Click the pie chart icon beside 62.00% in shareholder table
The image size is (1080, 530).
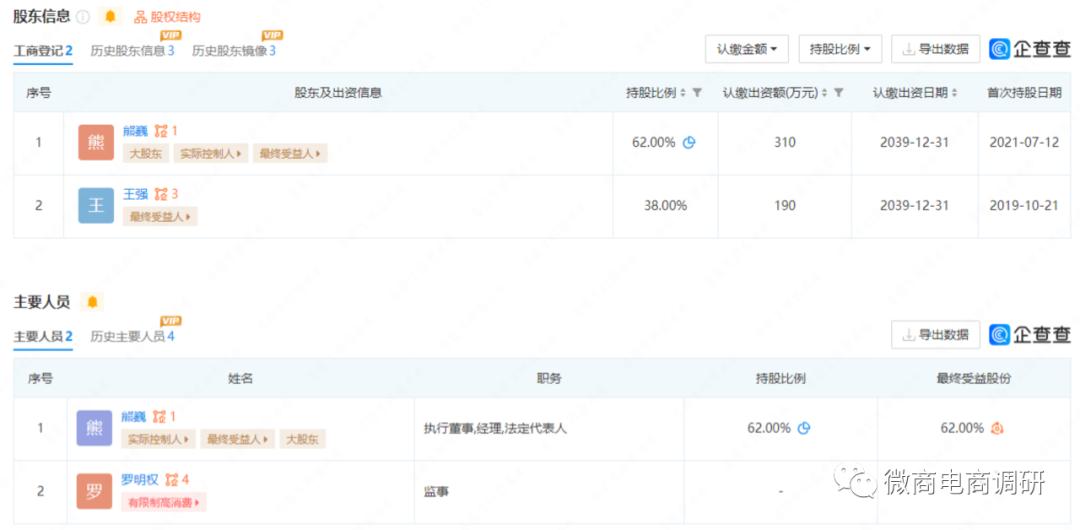coord(689,143)
